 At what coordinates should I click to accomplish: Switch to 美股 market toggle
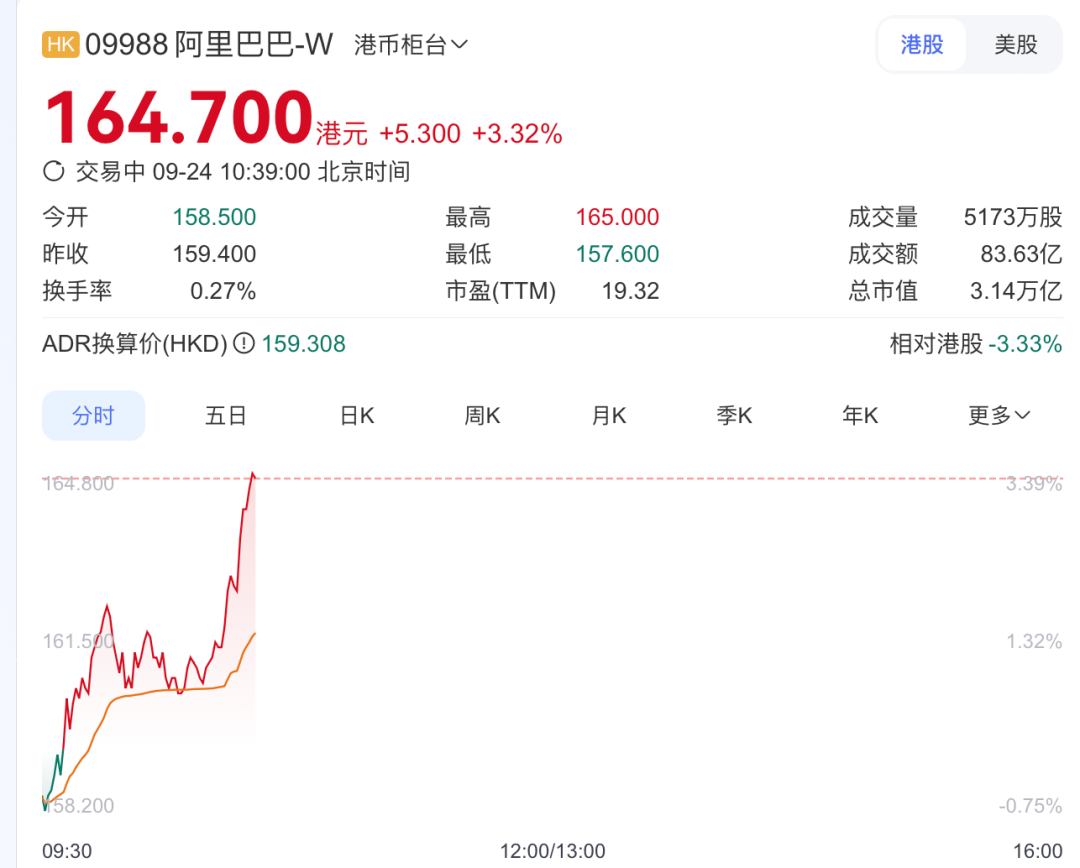coord(1015,45)
